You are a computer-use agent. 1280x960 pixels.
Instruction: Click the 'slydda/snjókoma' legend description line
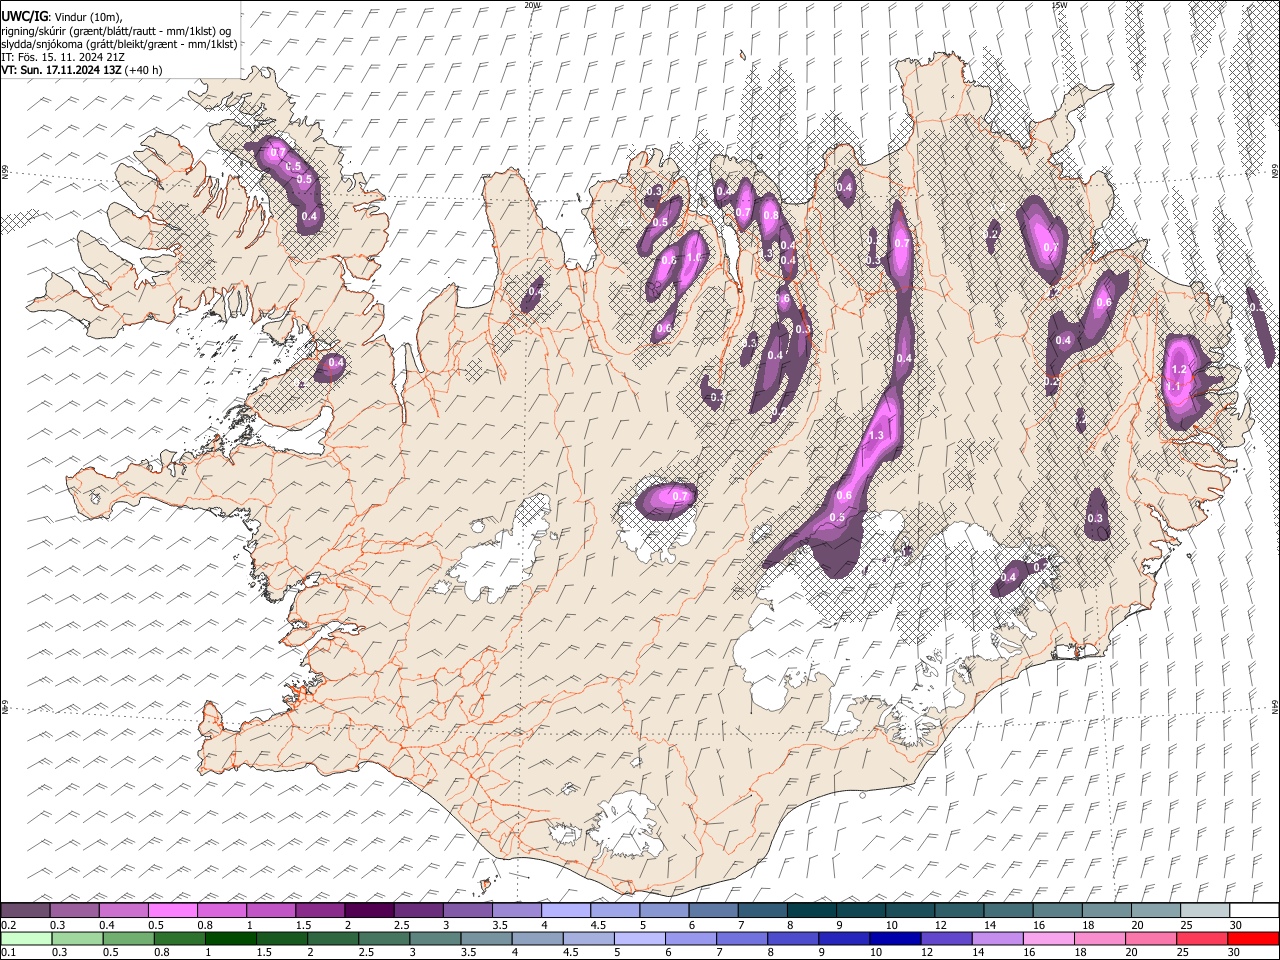pos(119,44)
